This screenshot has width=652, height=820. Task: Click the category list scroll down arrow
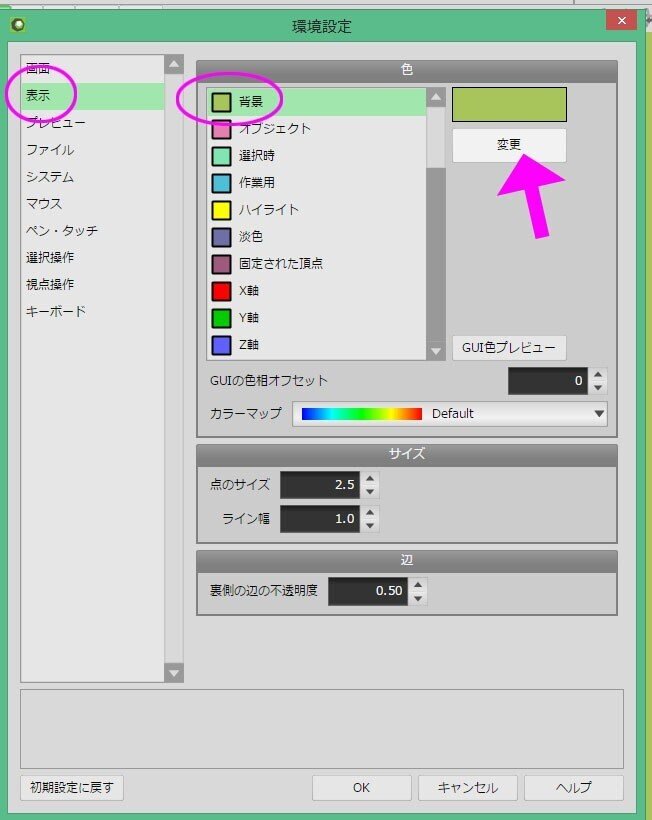[x=174, y=673]
